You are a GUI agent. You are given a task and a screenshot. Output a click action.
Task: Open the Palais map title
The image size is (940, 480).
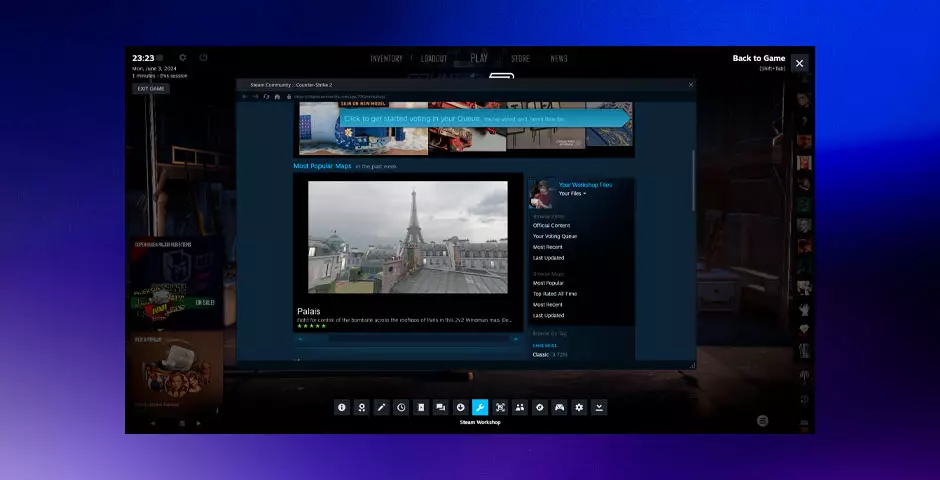click(x=309, y=312)
